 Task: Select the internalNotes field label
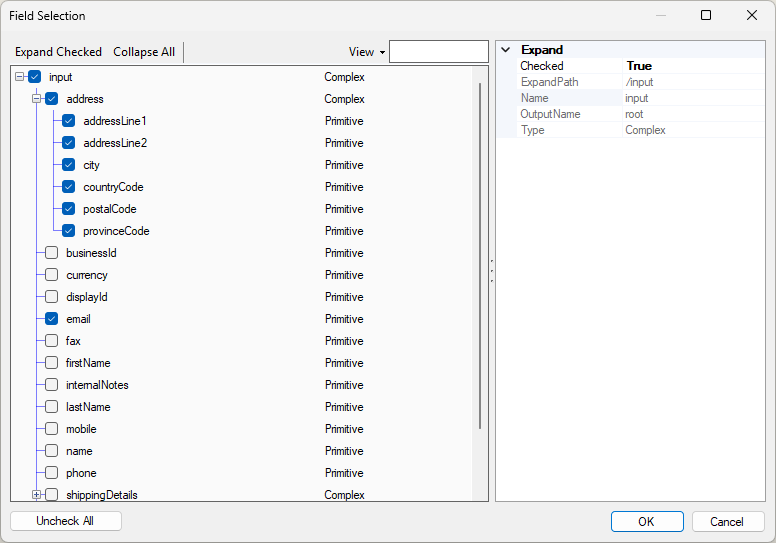(97, 385)
